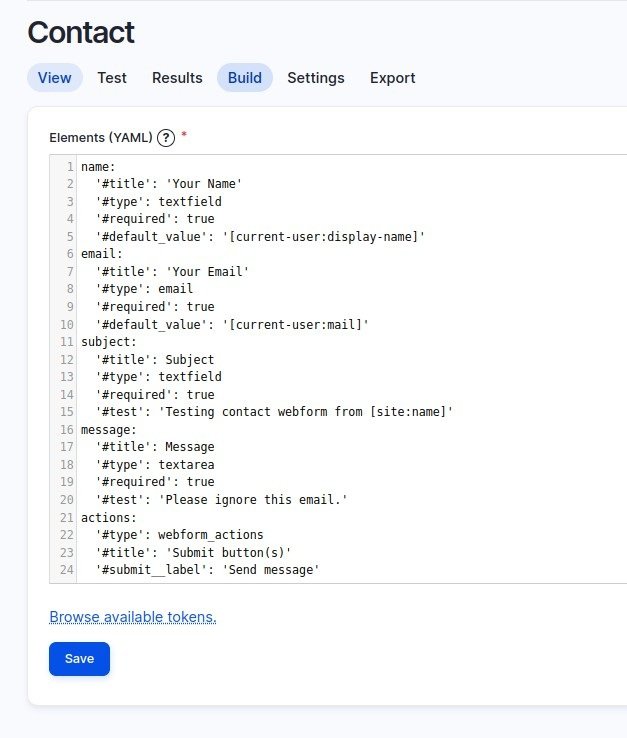Viewport: 627px width, 738px height.
Task: Open the help icon beside Elements (YAML)
Action: pos(166,137)
